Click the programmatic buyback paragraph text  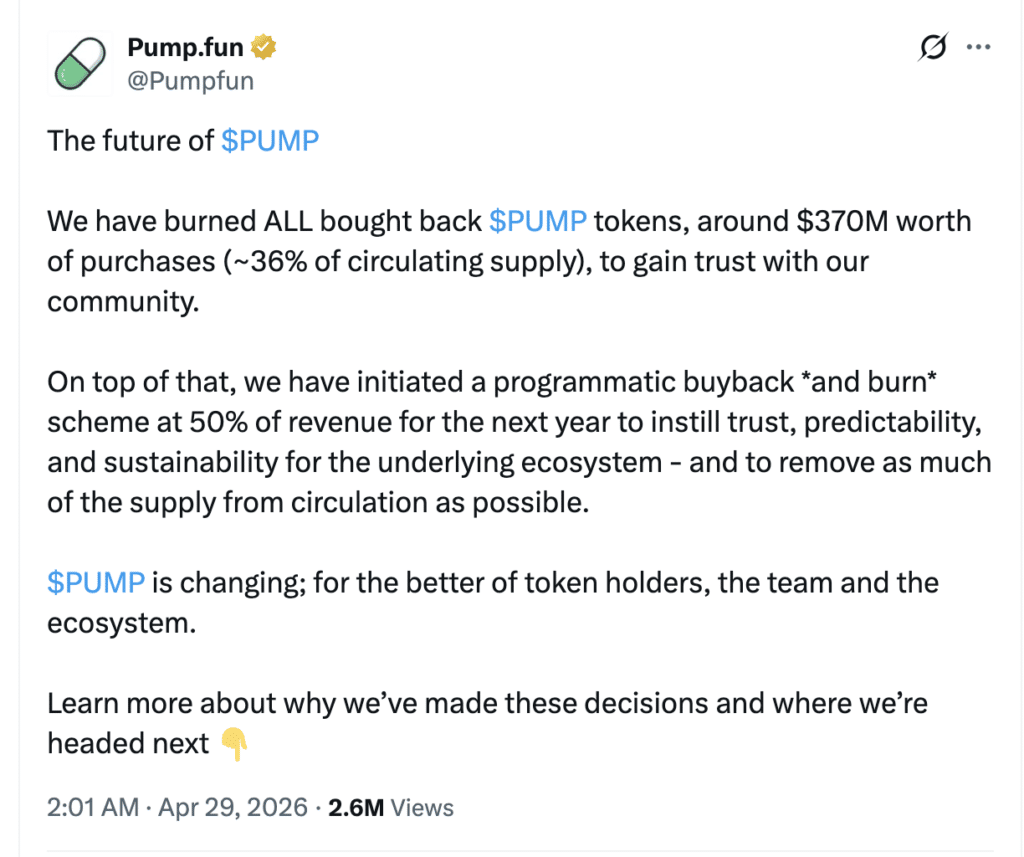tap(500, 442)
